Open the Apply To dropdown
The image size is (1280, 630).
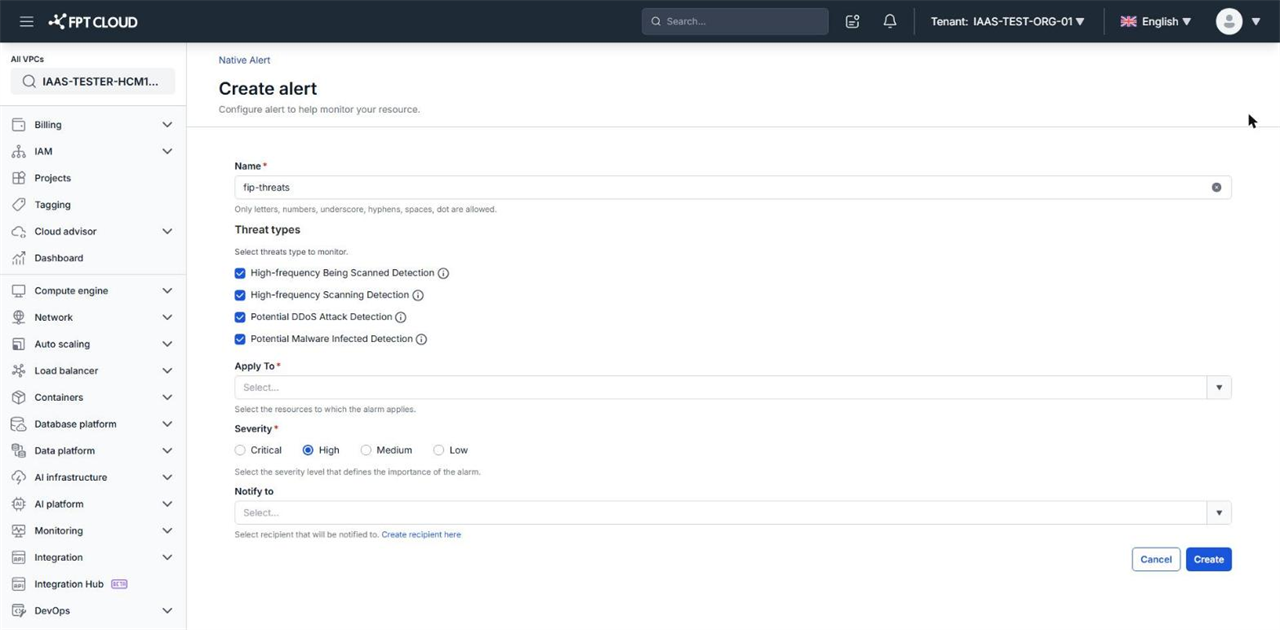coord(733,387)
